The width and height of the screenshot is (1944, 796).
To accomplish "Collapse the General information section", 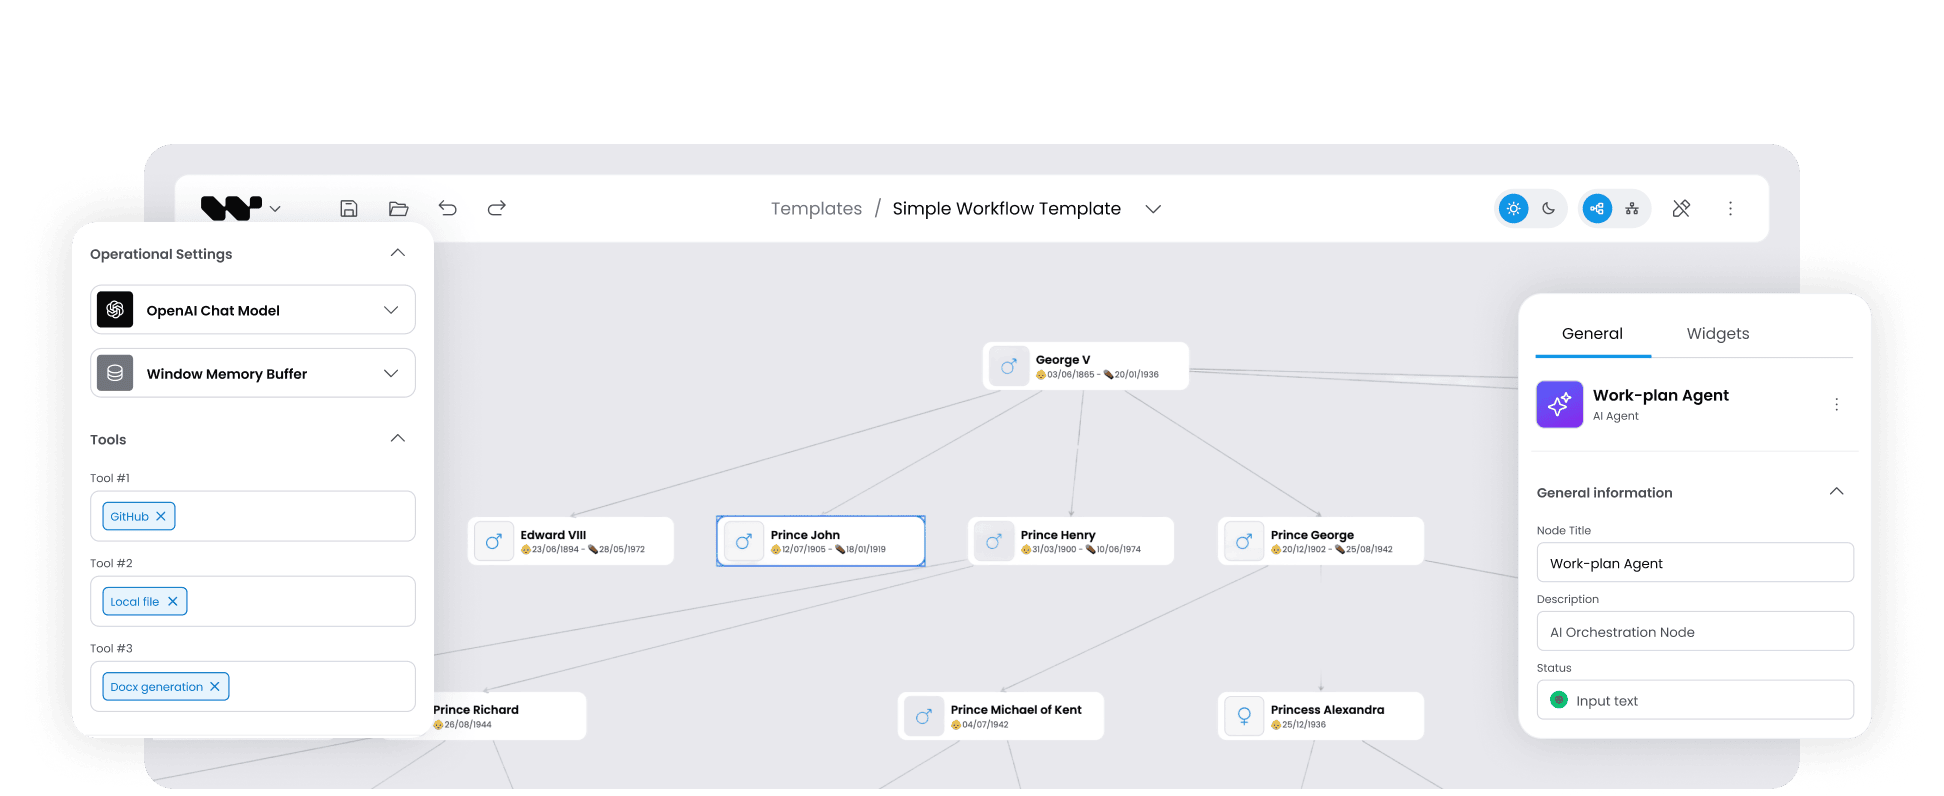I will coord(1836,492).
